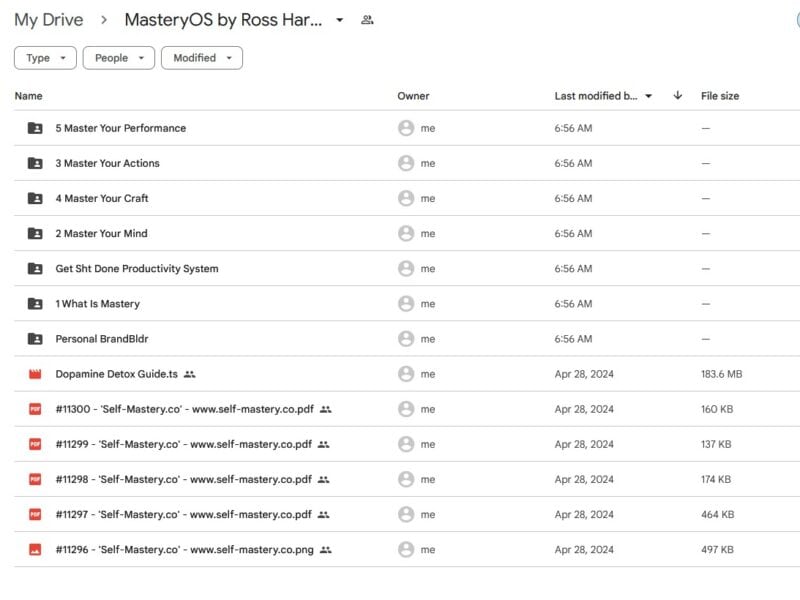Click the Apr 28, 2024 date for the #11296 png
This screenshot has width=800, height=600.
click(x=584, y=549)
